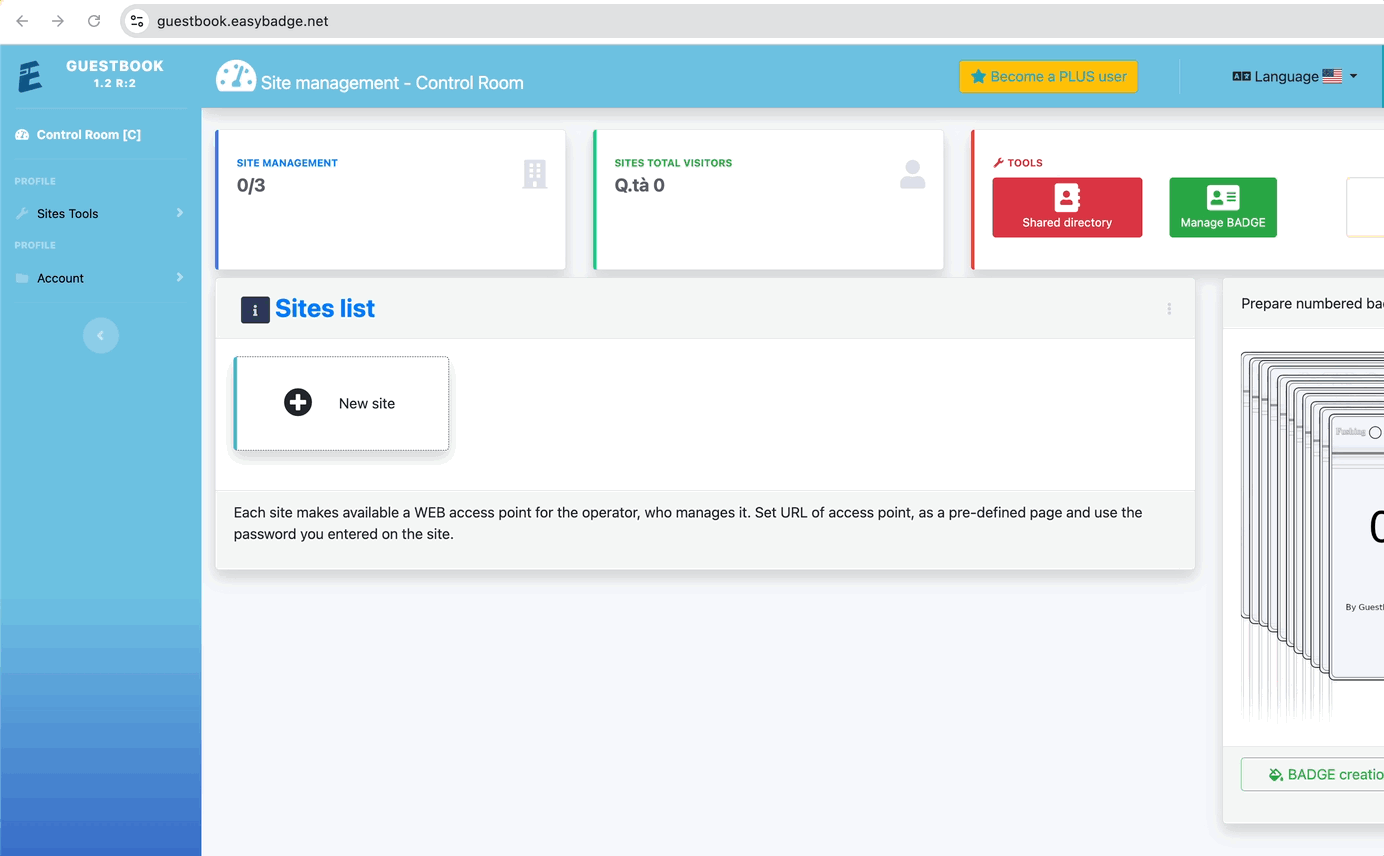Click the Manage BADGE green button
This screenshot has width=1384, height=856.
pos(1222,207)
